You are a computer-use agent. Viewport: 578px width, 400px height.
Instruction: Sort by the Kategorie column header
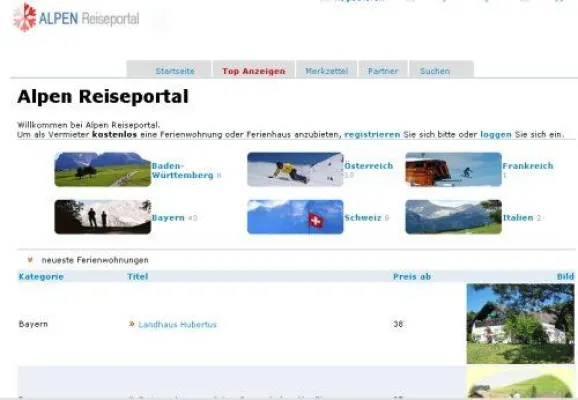(x=41, y=277)
